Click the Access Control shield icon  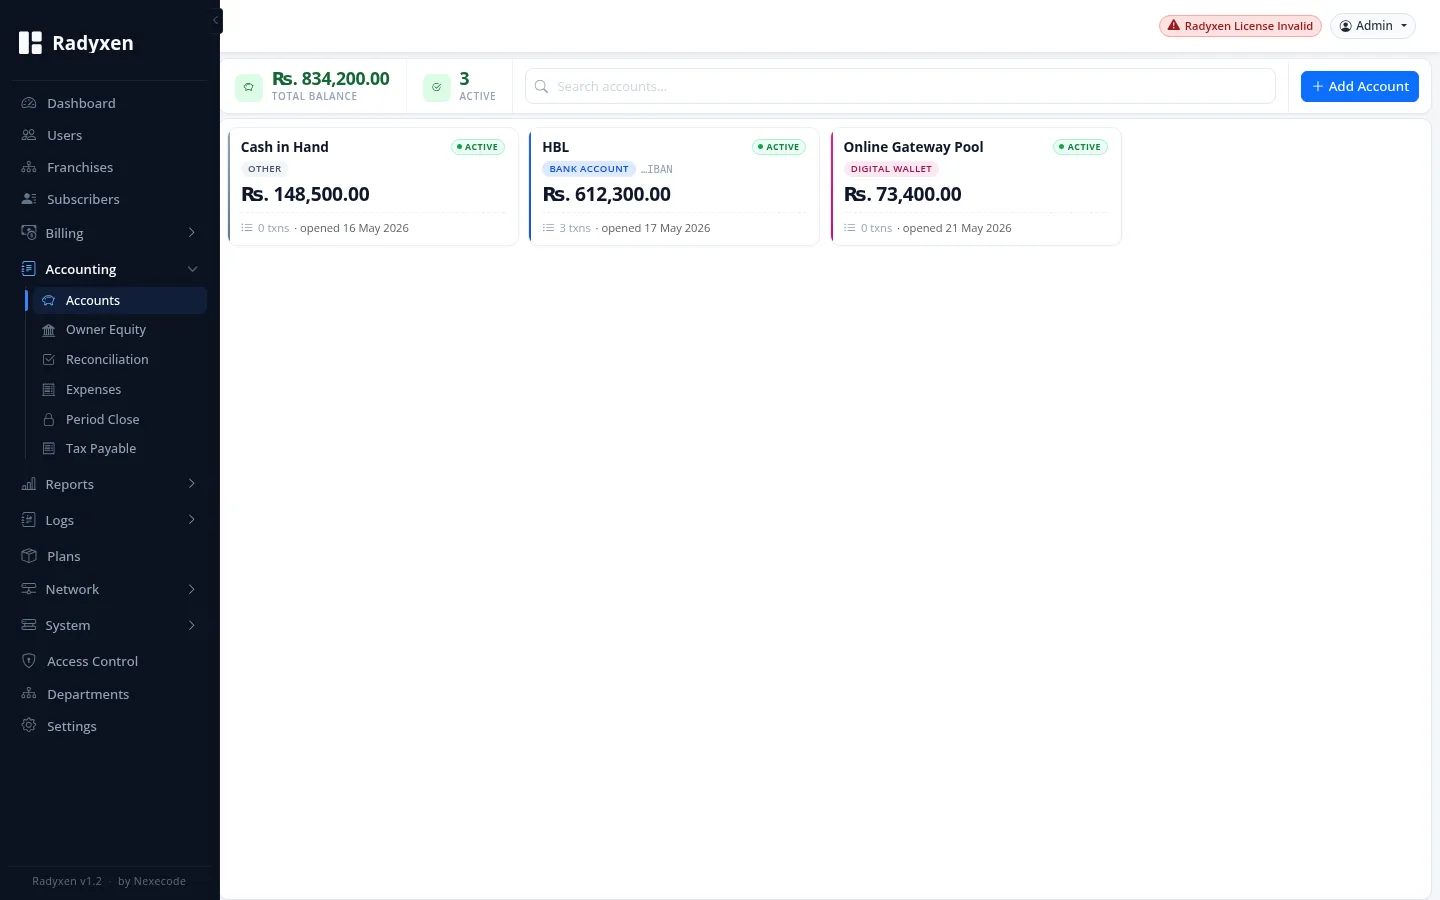click(x=29, y=661)
